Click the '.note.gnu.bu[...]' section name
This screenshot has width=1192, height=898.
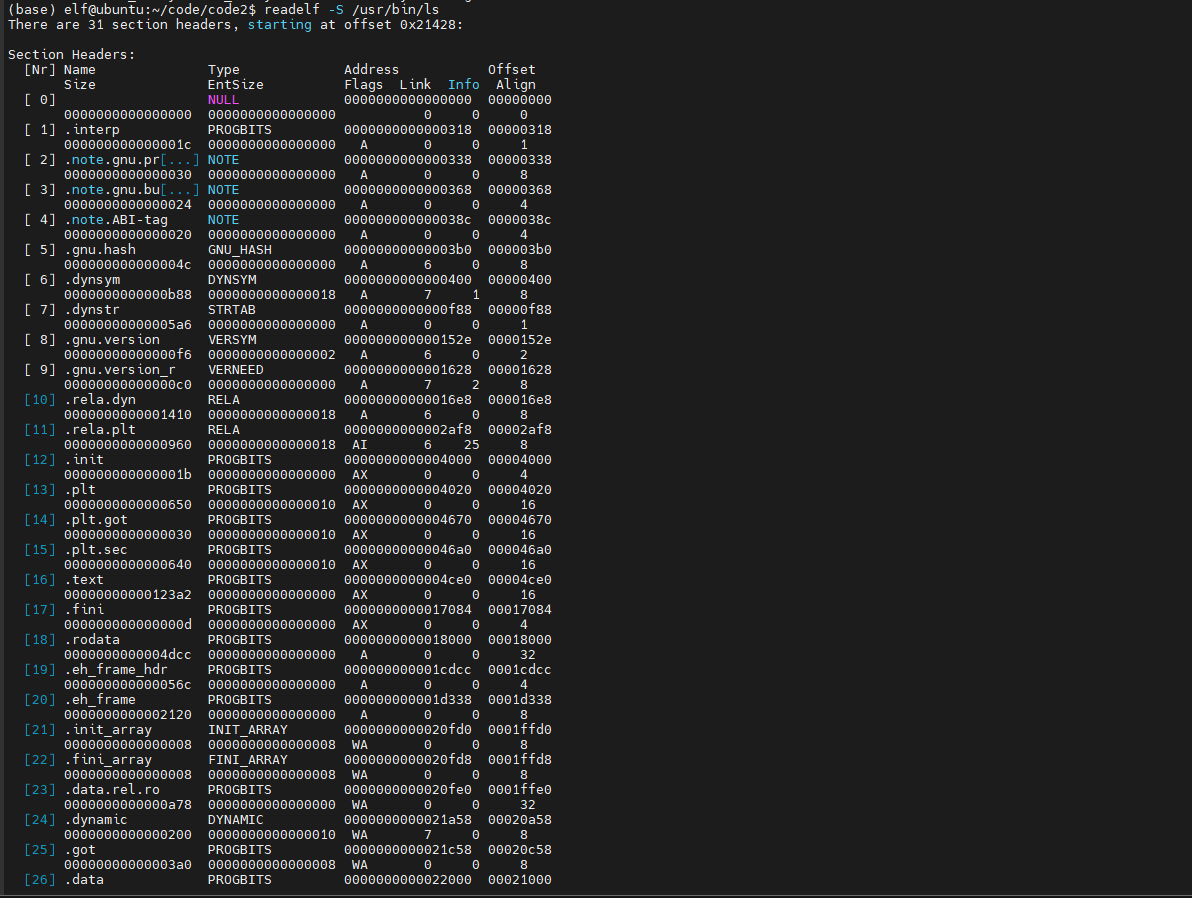[132, 189]
